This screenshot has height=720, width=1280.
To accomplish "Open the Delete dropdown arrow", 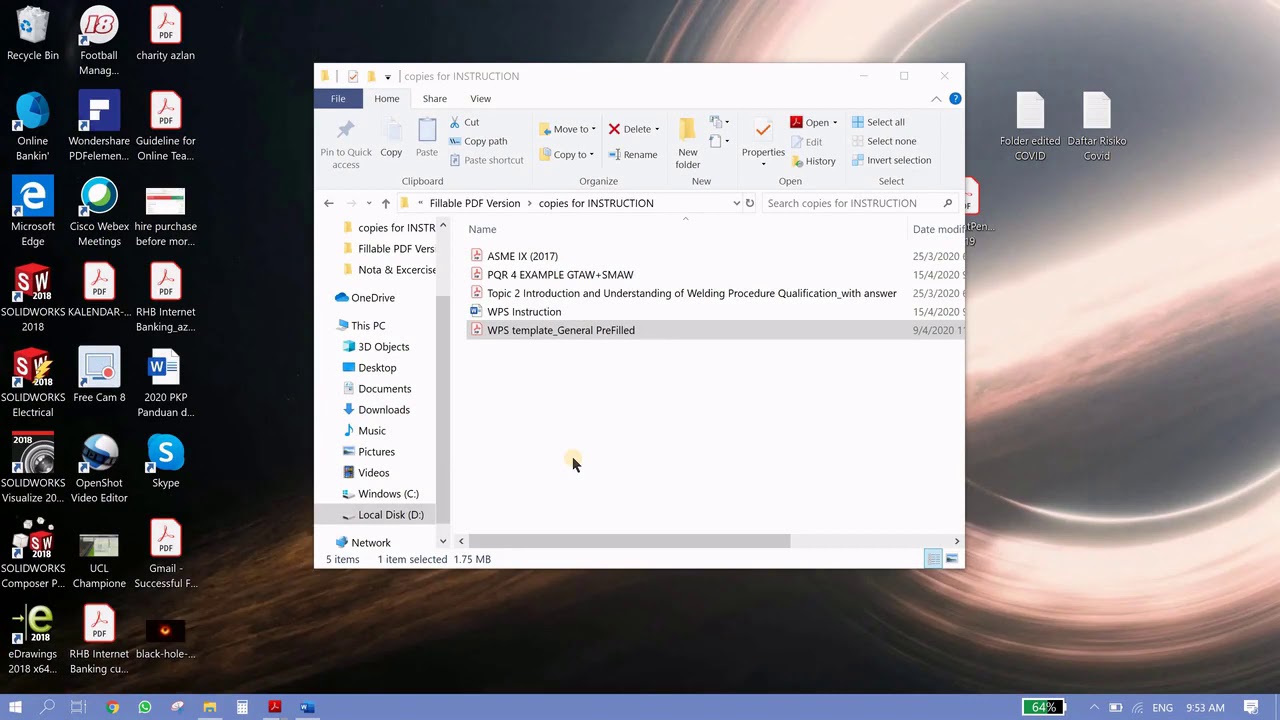I will pos(657,129).
